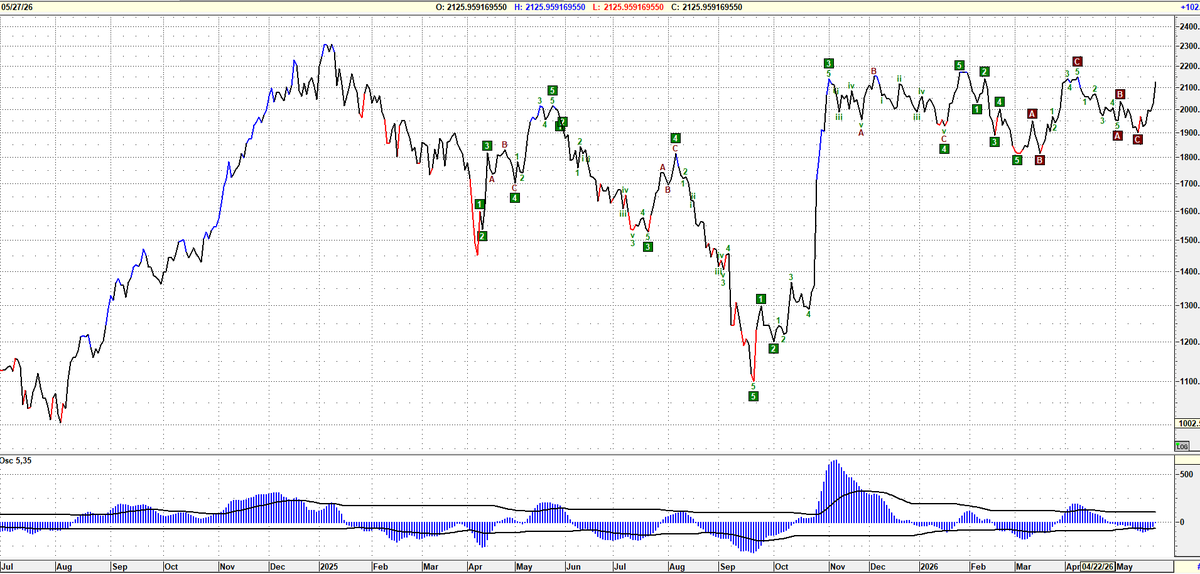Click the 1600 price axis label
Viewport: 1200px width, 574px height.
tap(1188, 211)
